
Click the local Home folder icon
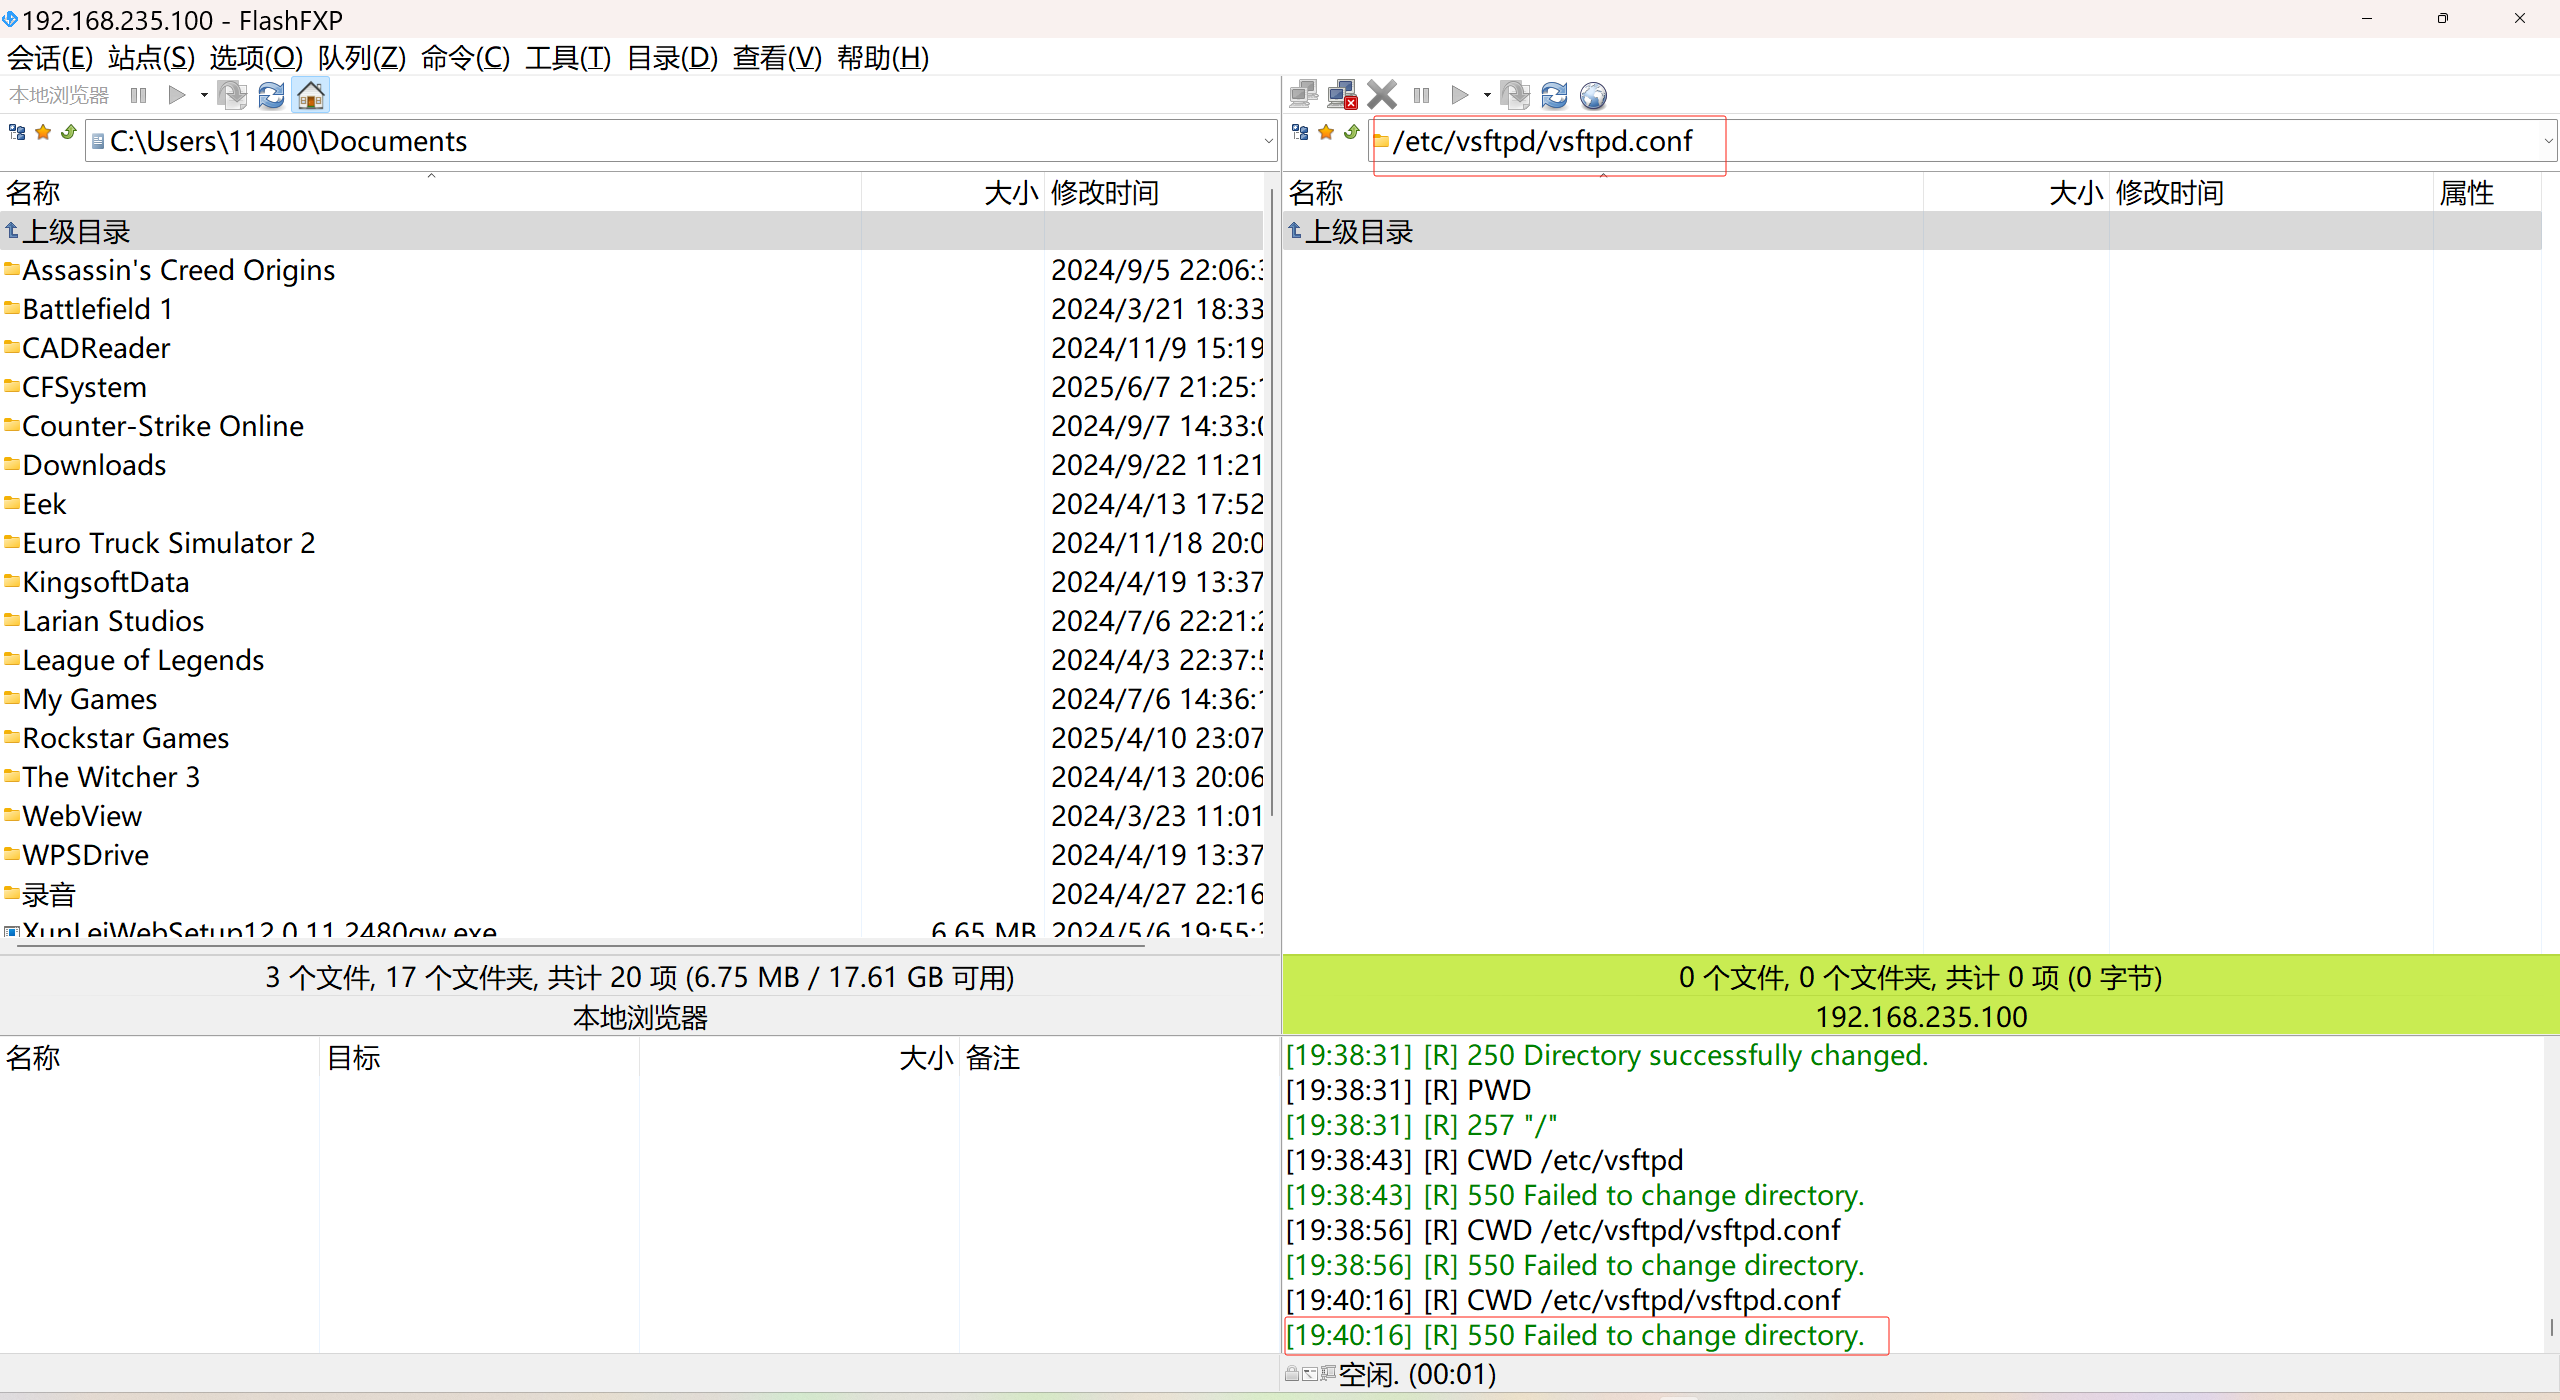pyautogui.click(x=311, y=95)
